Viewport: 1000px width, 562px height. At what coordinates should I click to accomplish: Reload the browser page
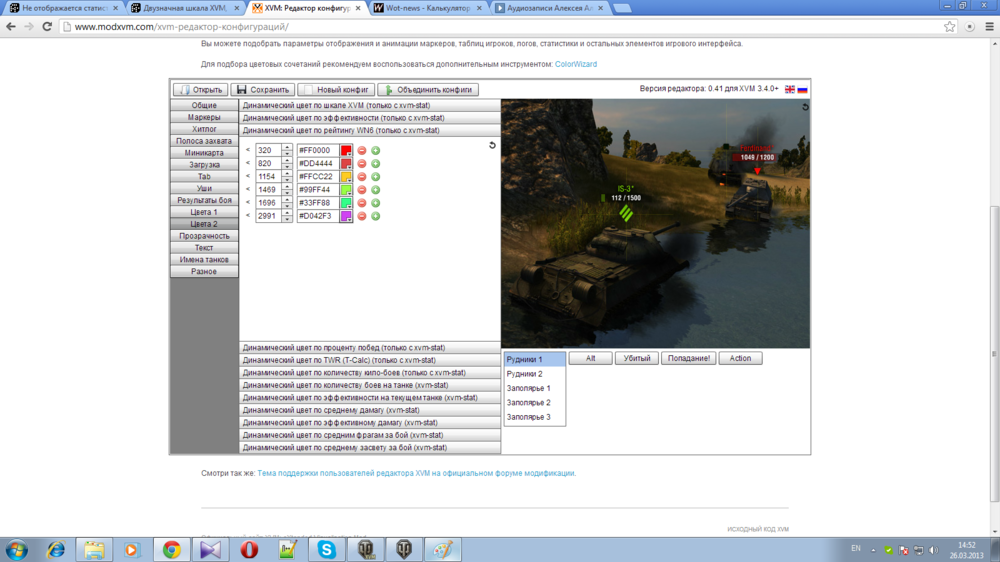(x=47, y=27)
